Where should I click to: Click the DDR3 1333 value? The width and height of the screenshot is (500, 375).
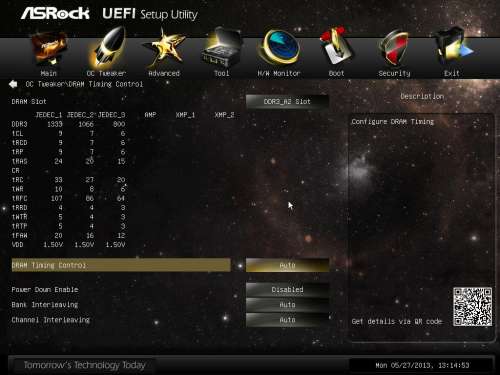(55, 124)
